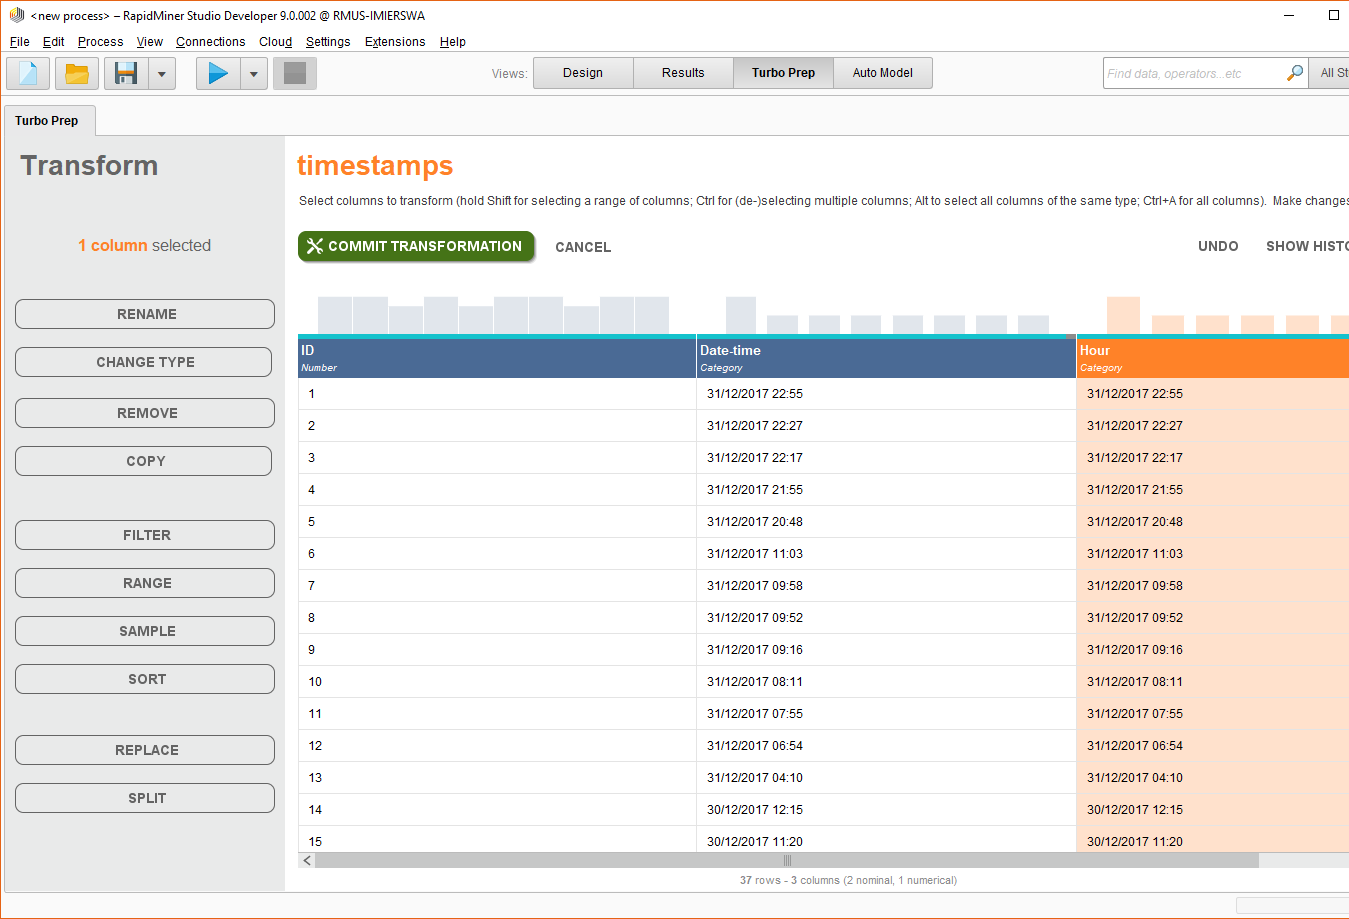This screenshot has height=919, width=1349.
Task: Click the Replace button
Action: (x=145, y=750)
